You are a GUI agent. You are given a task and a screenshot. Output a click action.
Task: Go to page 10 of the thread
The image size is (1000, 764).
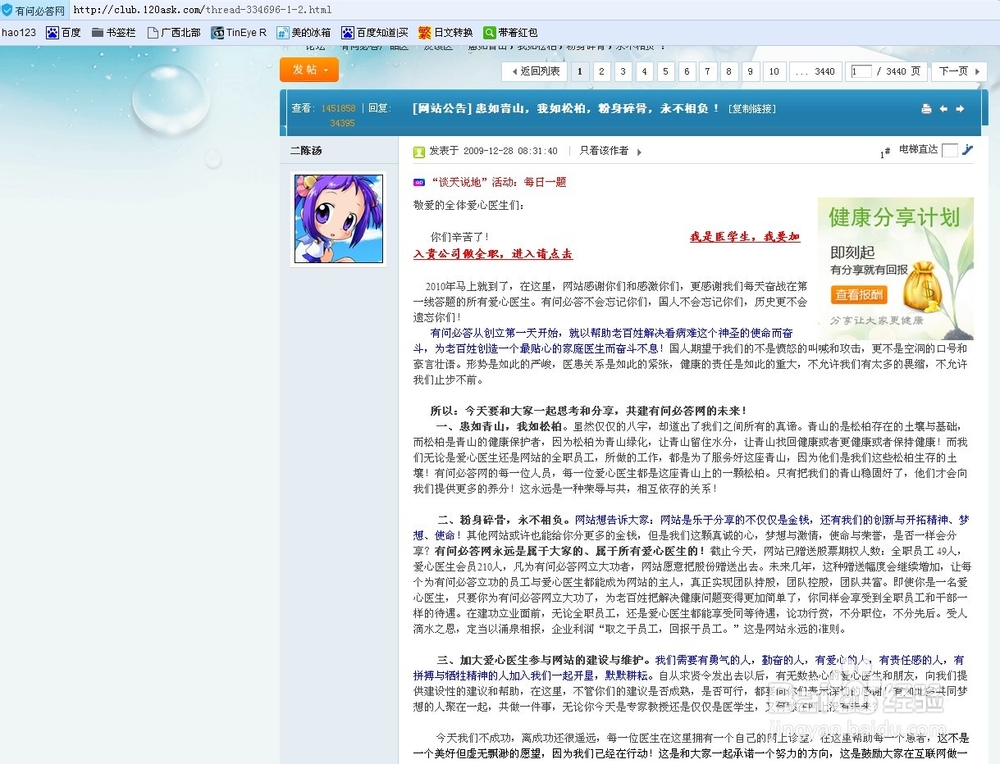774,71
